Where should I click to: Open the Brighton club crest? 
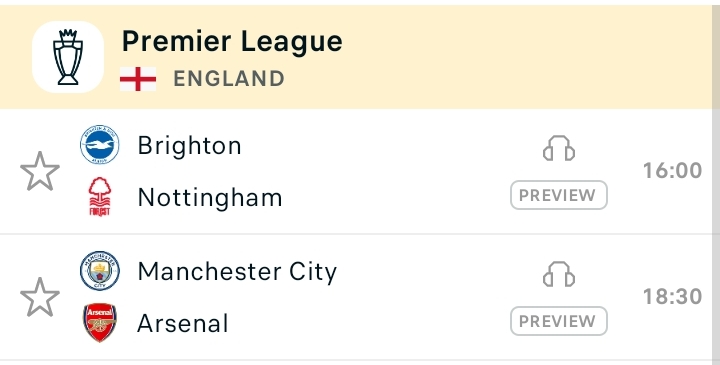(x=100, y=145)
